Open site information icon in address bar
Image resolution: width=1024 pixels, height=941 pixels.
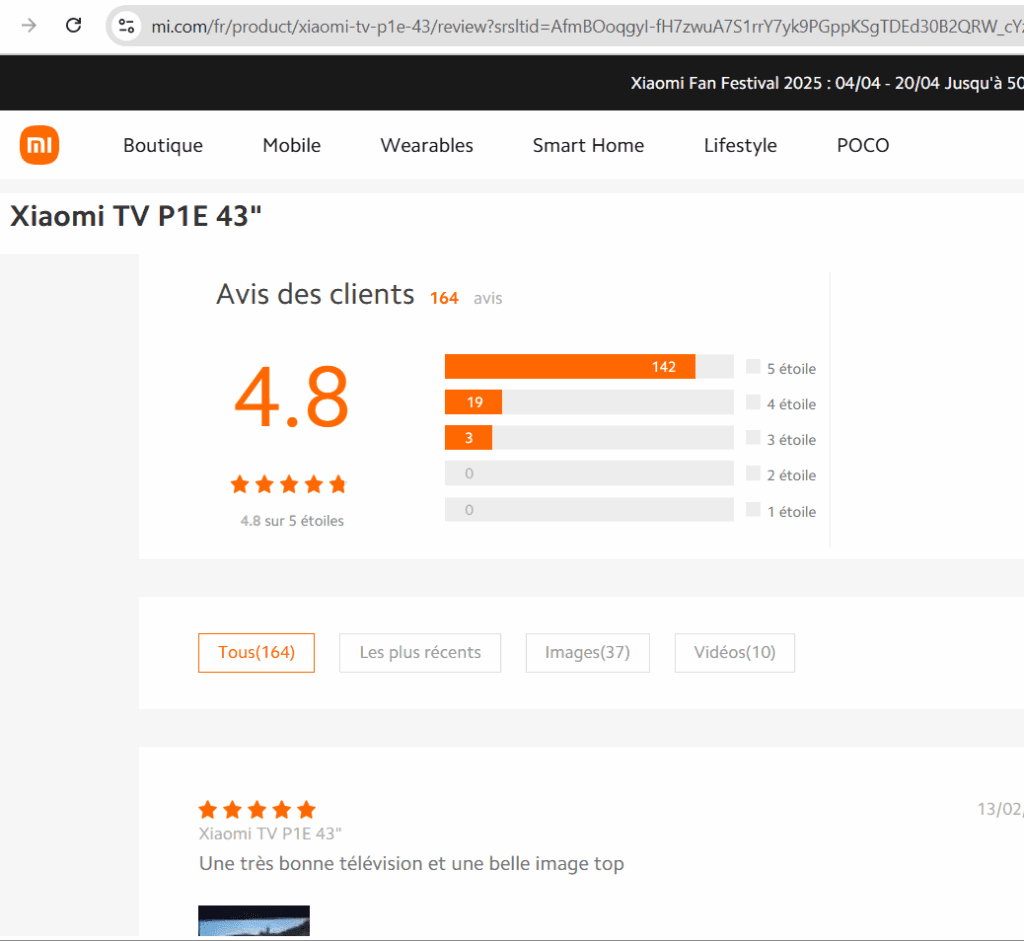coord(127,26)
